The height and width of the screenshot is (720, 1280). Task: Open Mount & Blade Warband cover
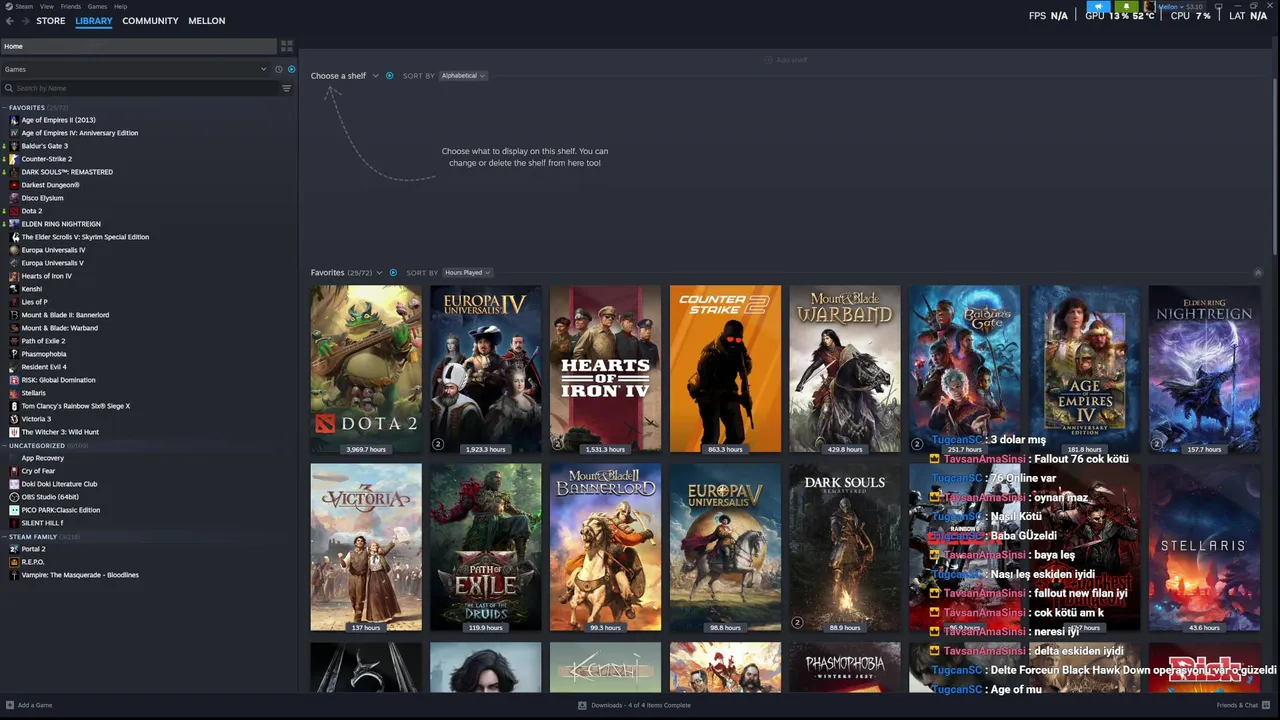845,370
